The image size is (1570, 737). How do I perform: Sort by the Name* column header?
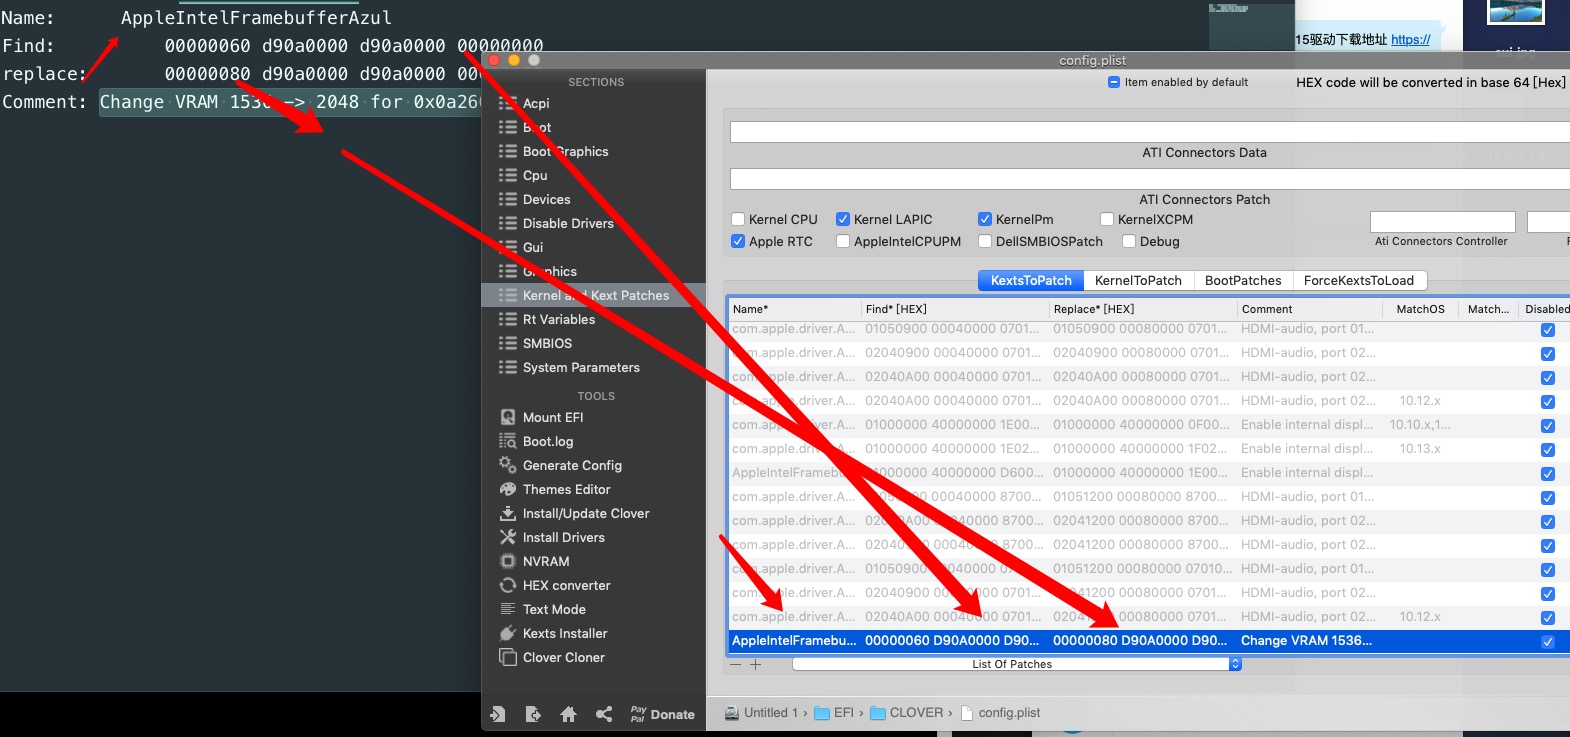point(794,309)
